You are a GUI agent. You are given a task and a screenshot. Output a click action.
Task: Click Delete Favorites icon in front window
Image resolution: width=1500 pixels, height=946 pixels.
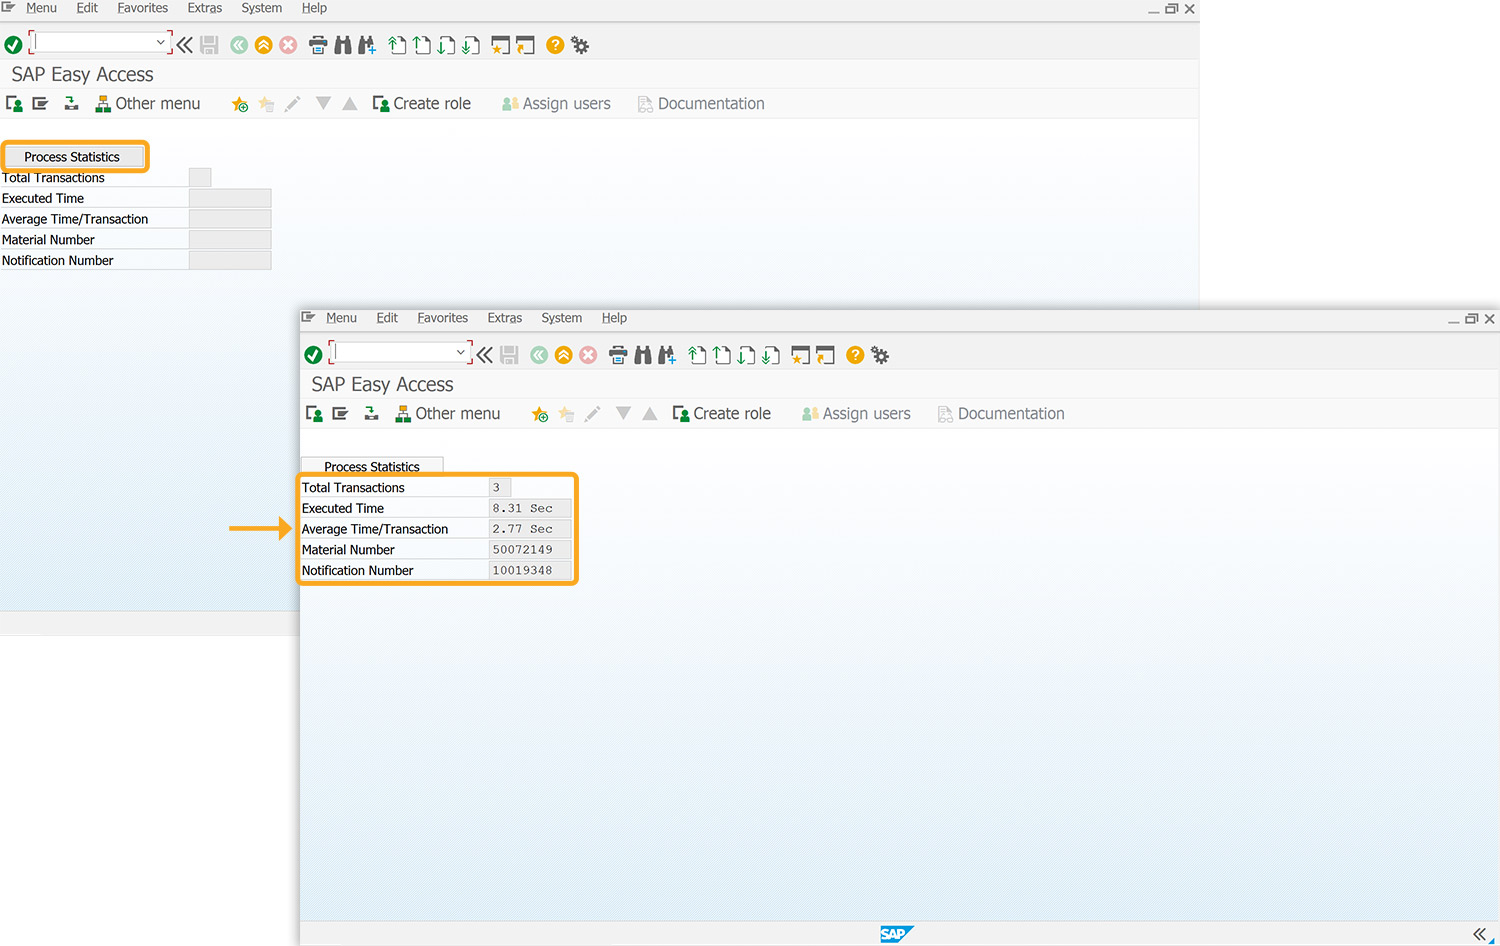click(566, 414)
